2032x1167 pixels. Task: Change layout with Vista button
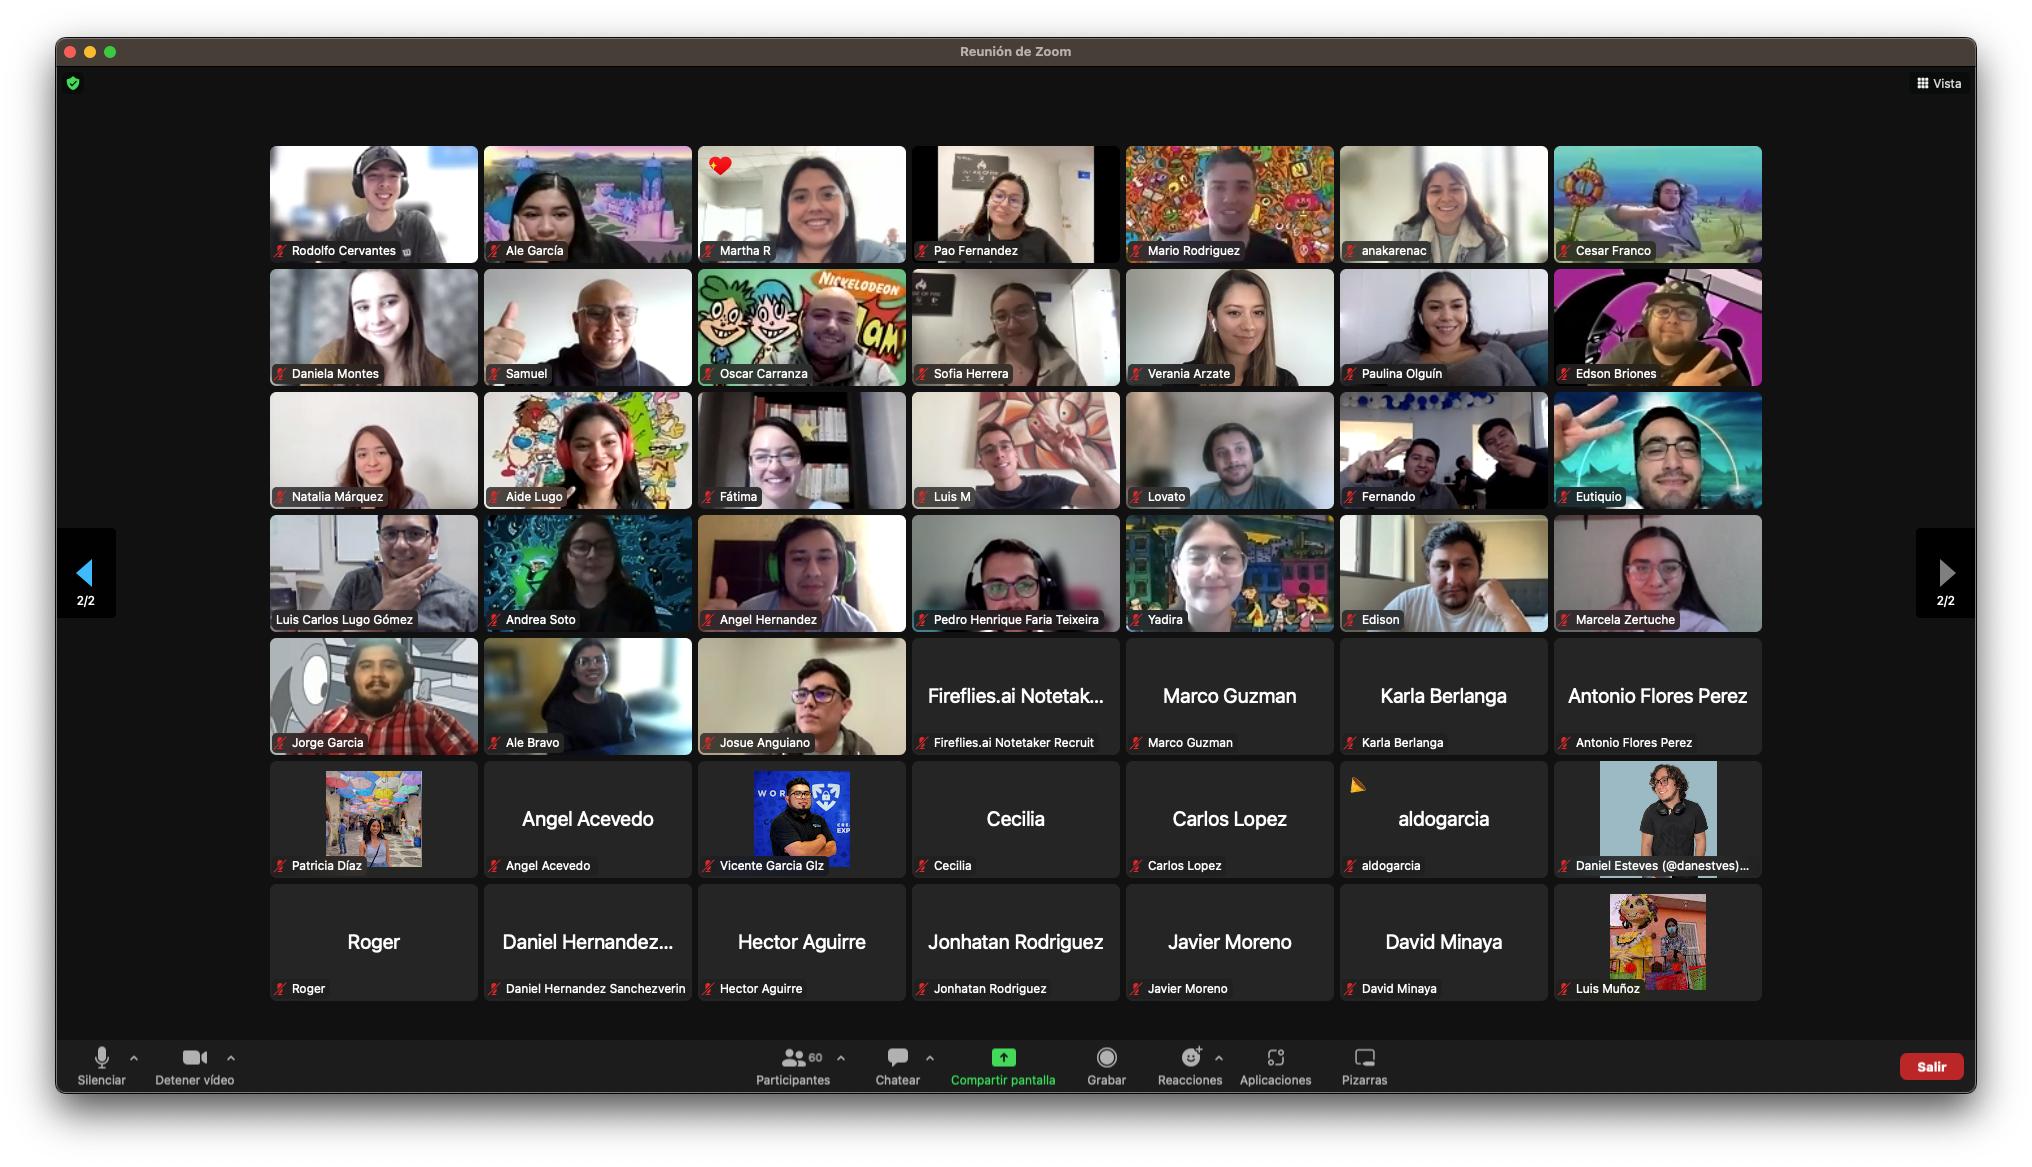pyautogui.click(x=1939, y=83)
